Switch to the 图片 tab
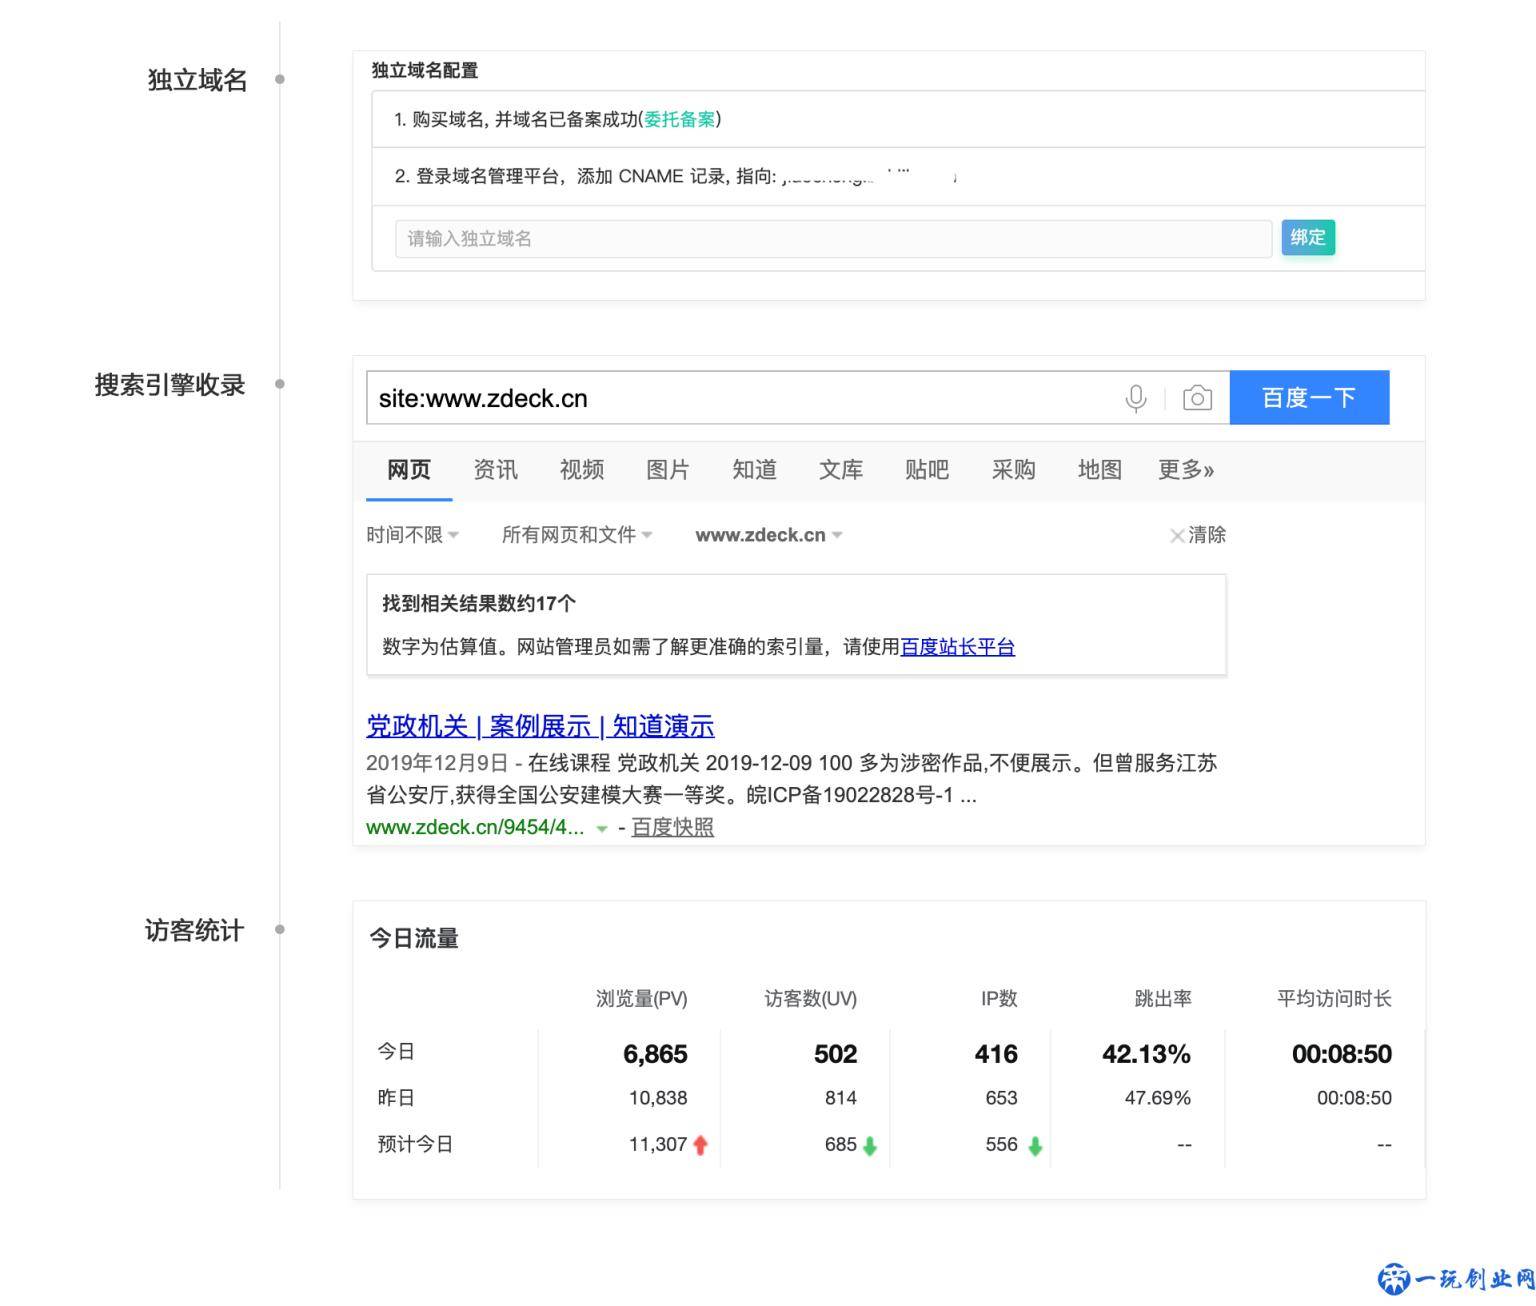The image size is (1536, 1306). (668, 470)
